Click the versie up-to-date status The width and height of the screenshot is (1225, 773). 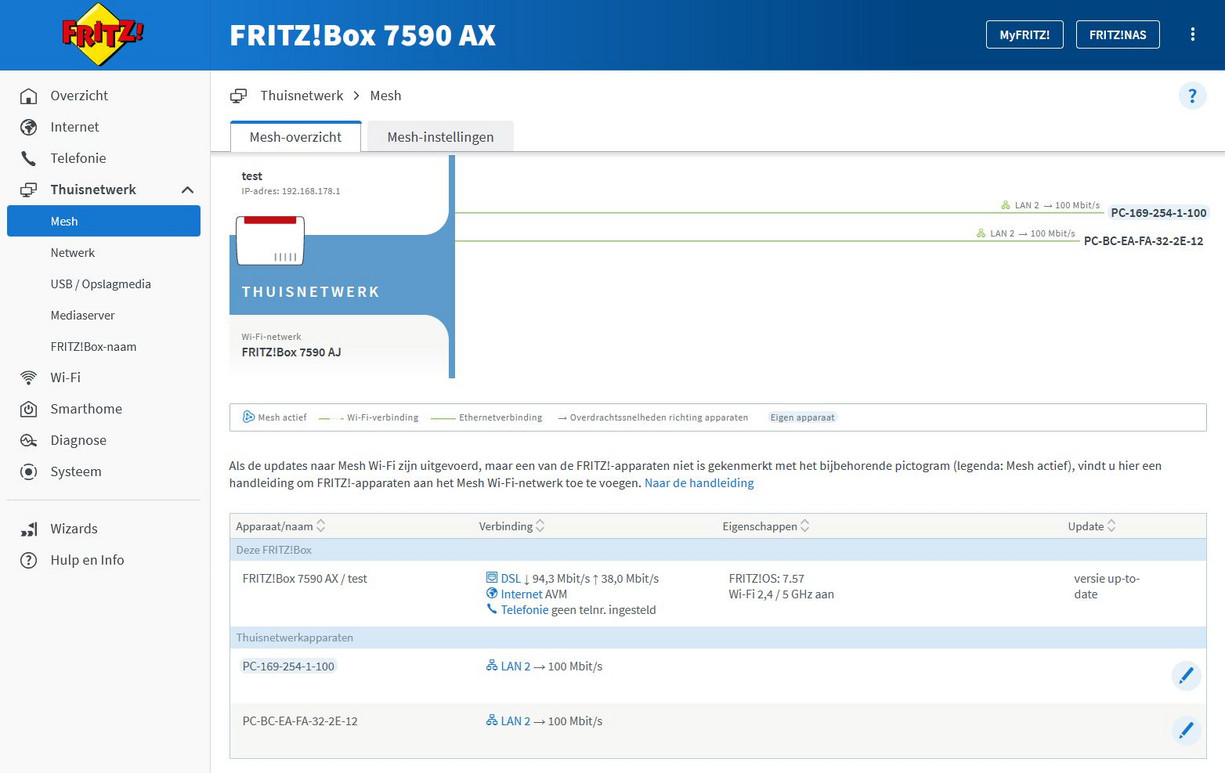pos(1106,586)
